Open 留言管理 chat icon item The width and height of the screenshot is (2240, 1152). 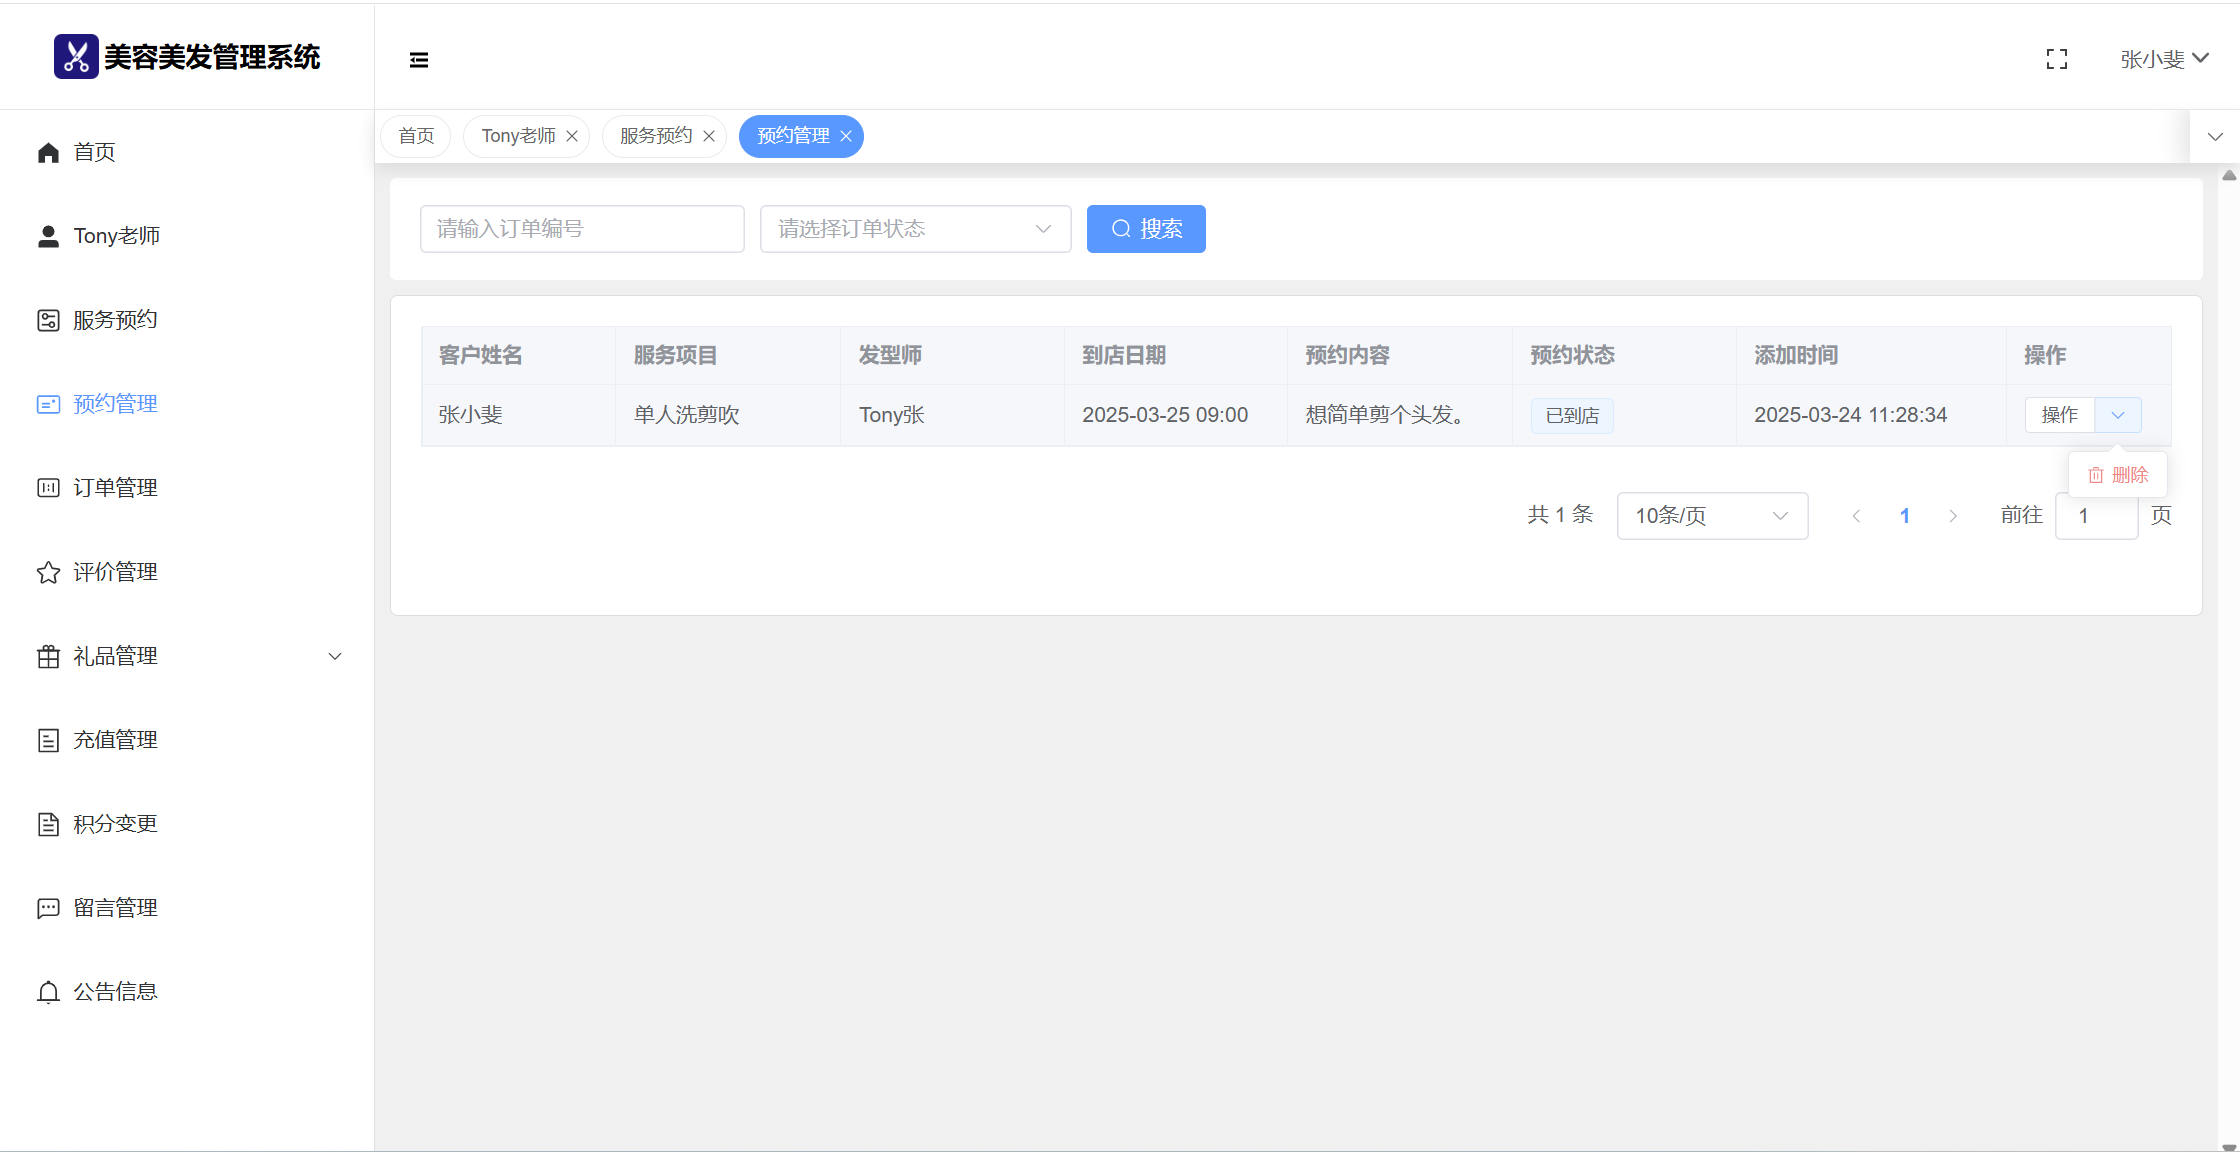coord(115,908)
